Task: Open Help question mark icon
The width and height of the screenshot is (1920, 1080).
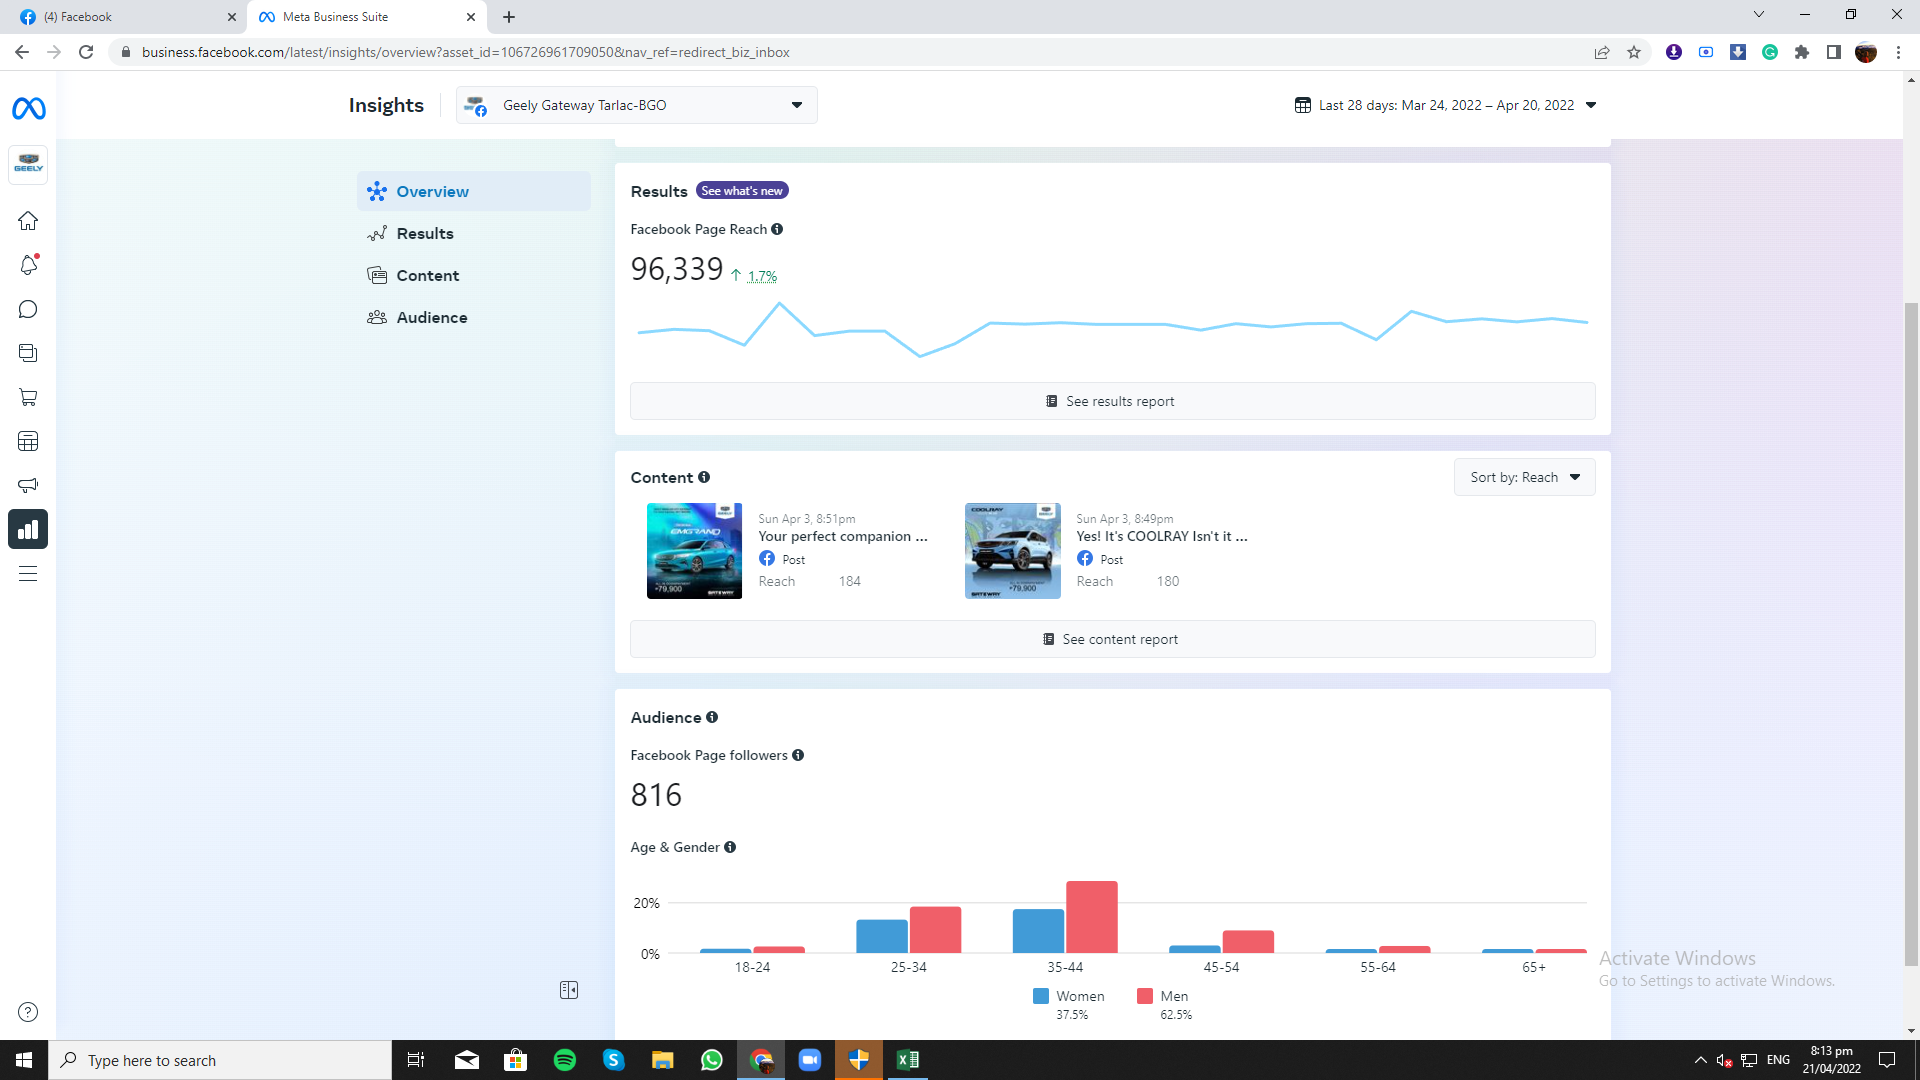Action: pos(28,1012)
